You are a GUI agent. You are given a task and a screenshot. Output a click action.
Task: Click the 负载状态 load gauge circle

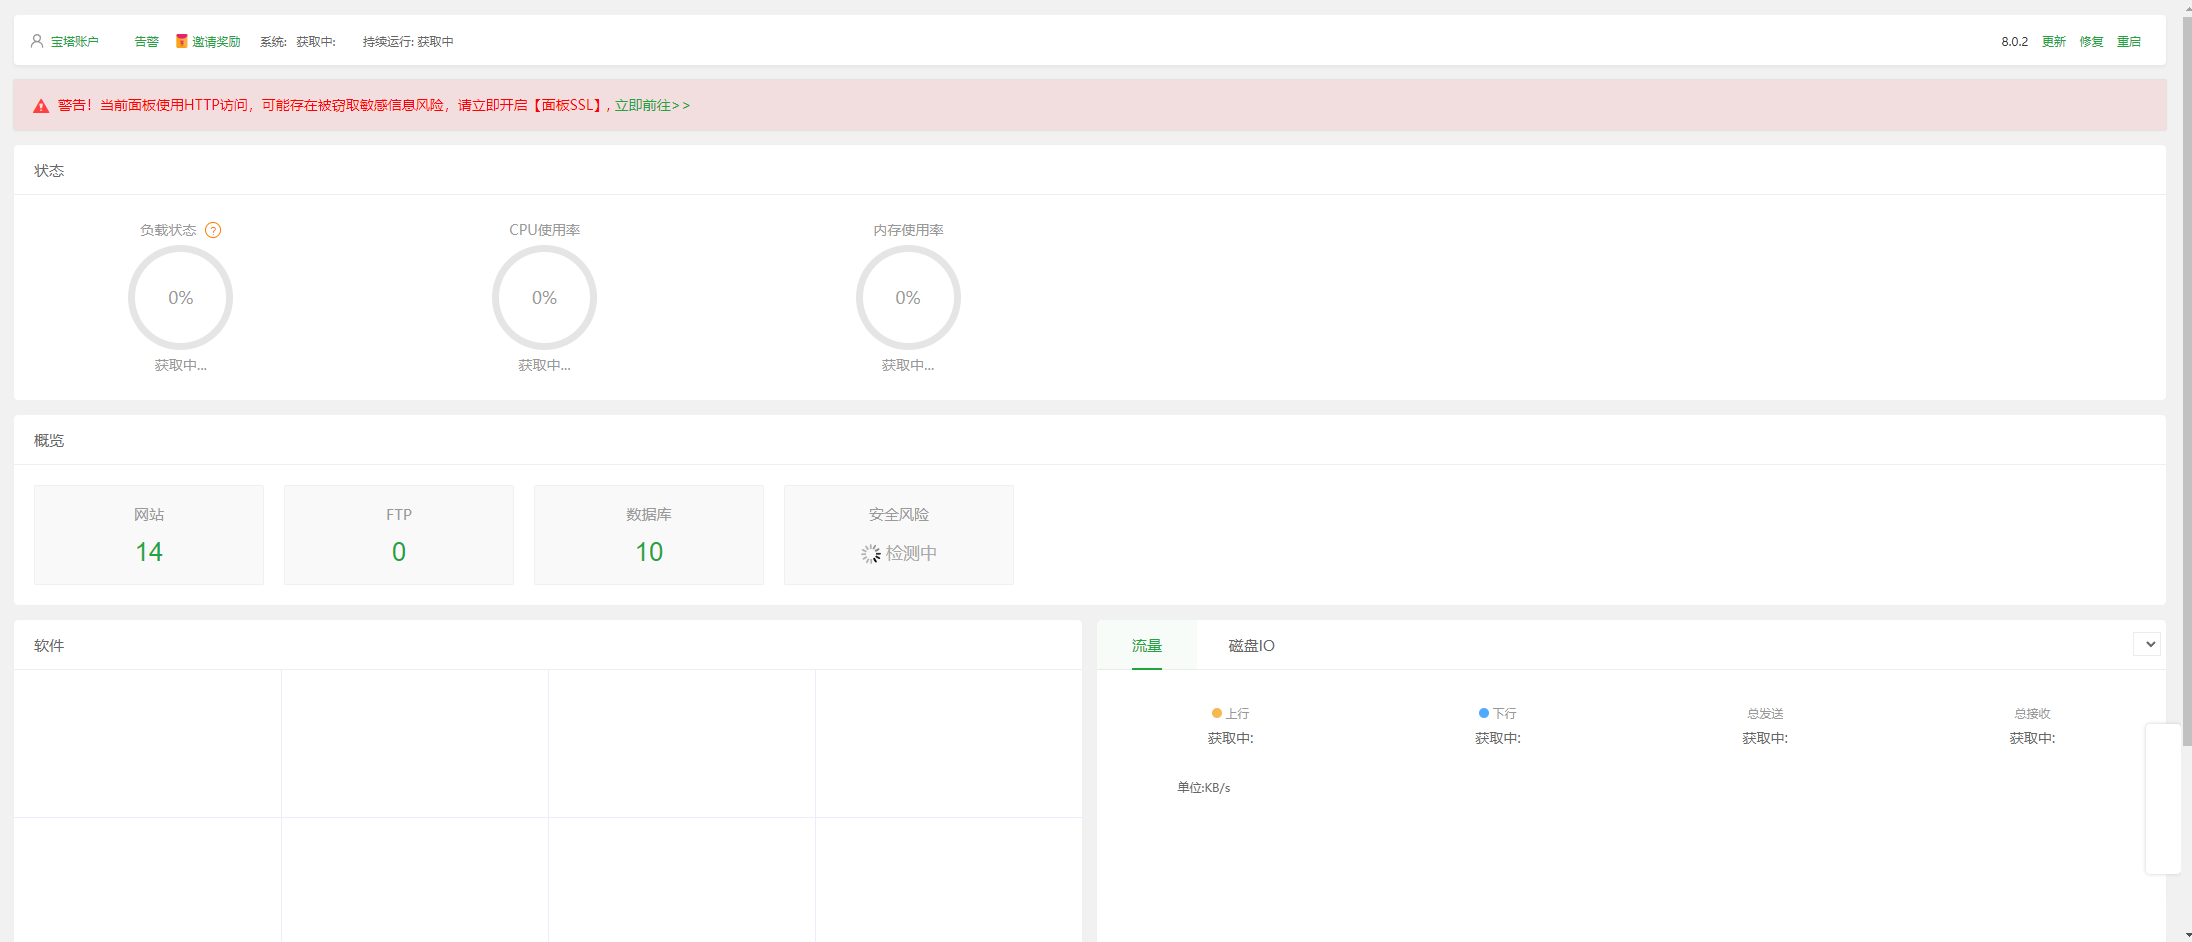pyautogui.click(x=180, y=298)
